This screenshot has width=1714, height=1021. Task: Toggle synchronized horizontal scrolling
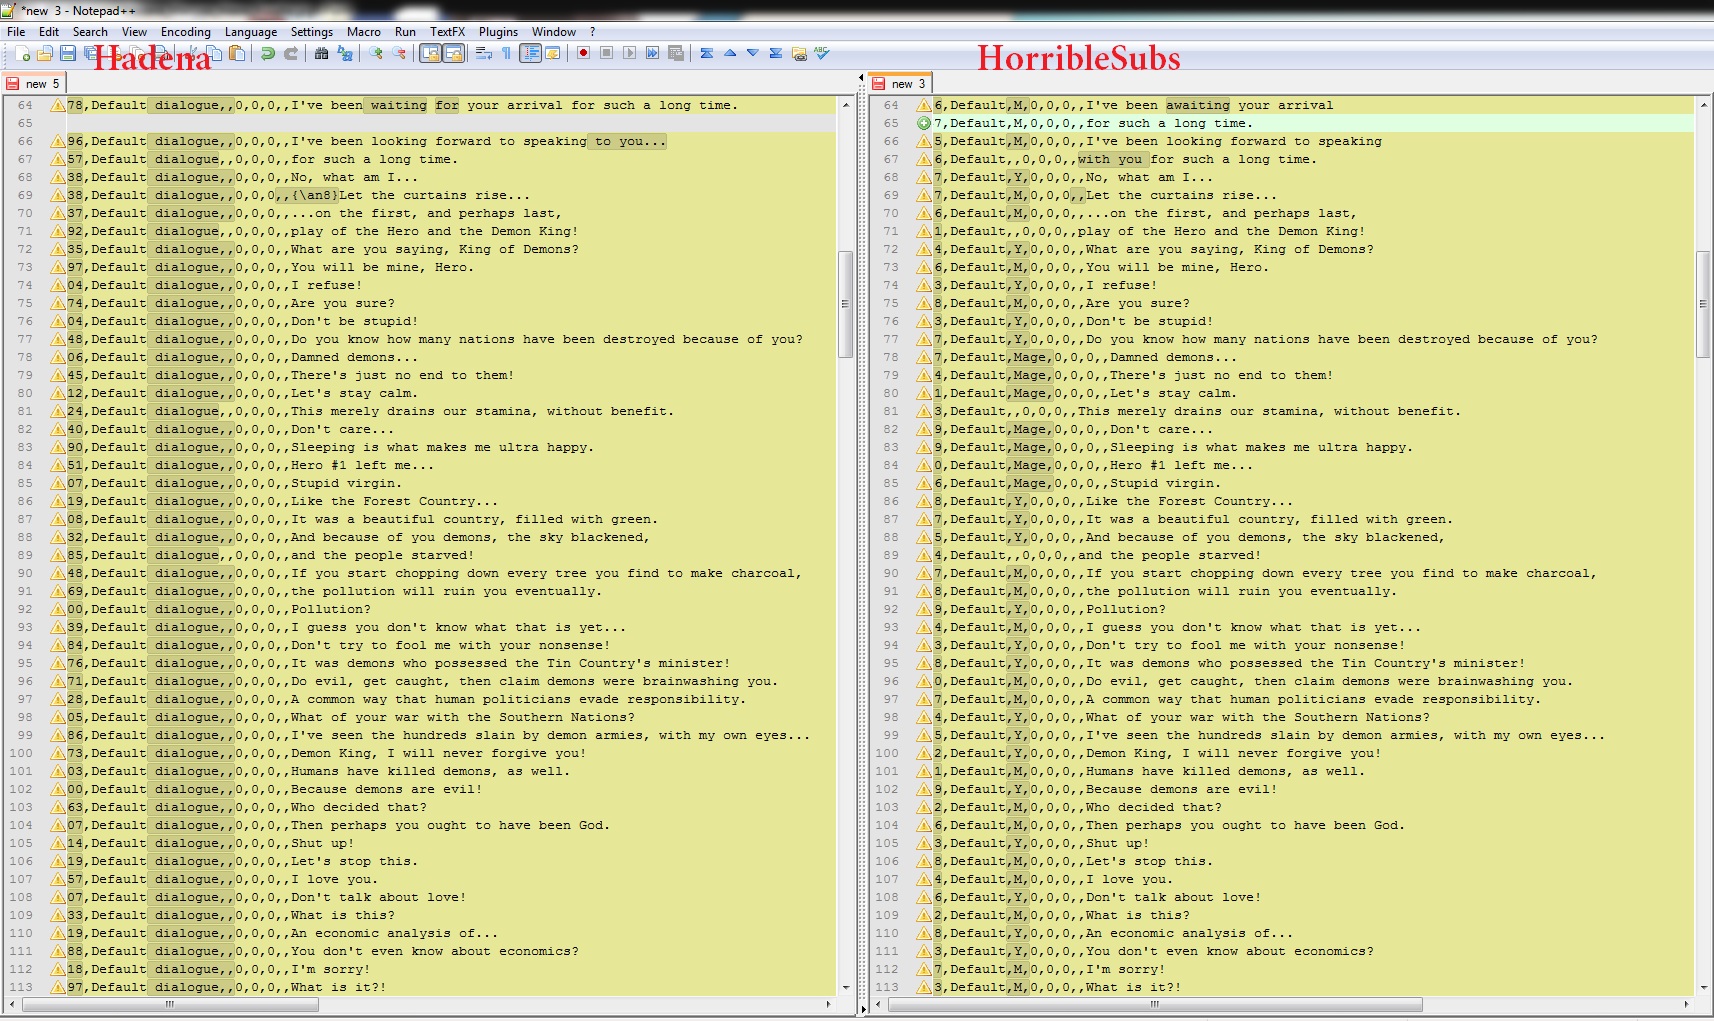[x=453, y=54]
